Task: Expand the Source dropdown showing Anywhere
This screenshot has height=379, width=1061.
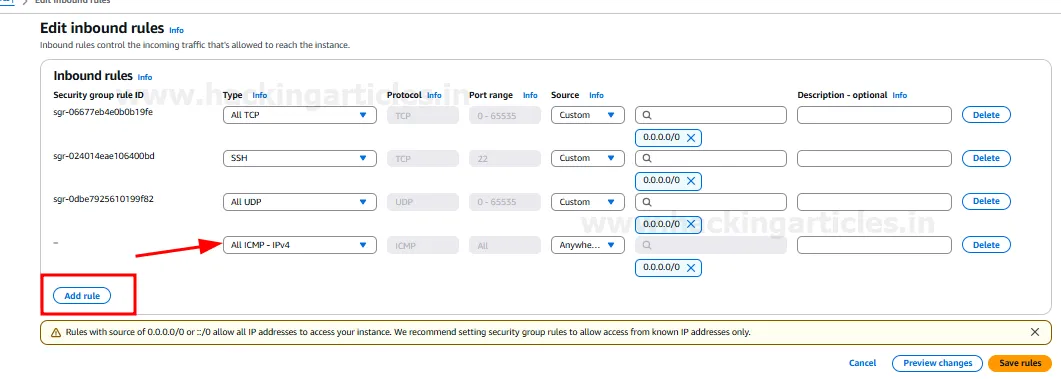Action: [x=587, y=245]
